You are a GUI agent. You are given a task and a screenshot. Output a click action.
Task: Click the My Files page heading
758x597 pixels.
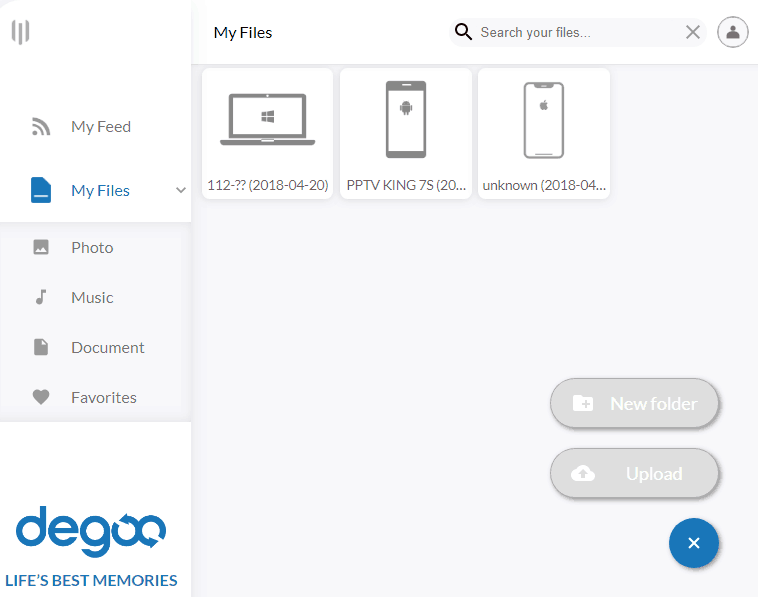243,32
